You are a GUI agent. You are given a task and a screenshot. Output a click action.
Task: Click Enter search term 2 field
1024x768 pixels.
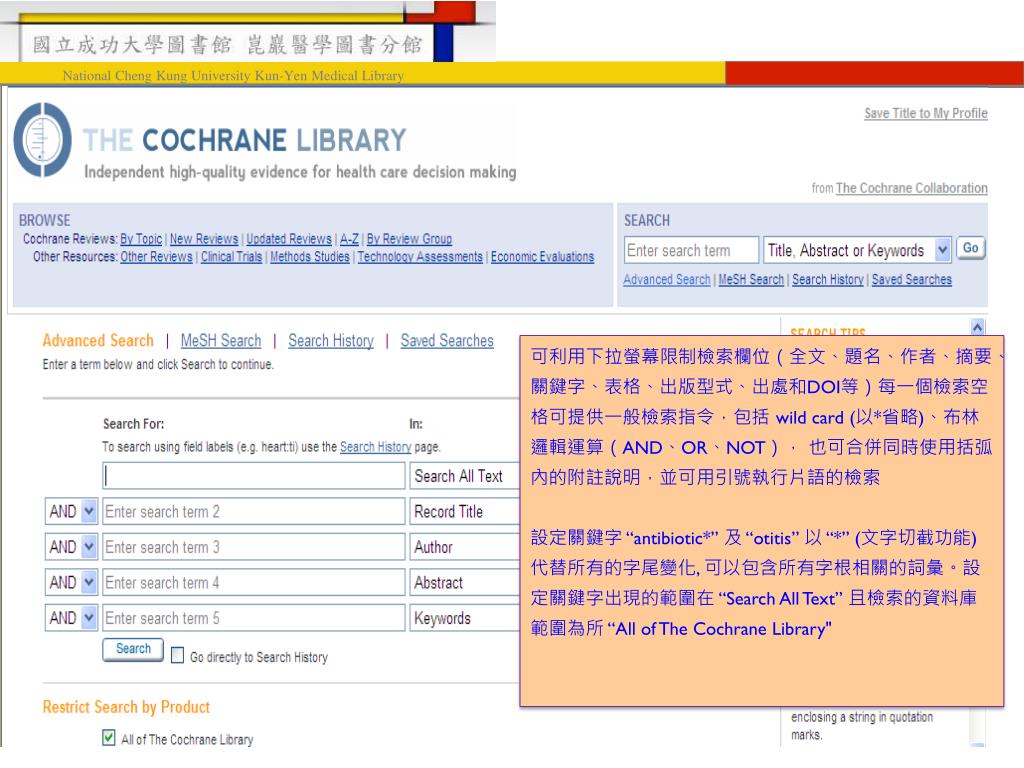tap(253, 511)
